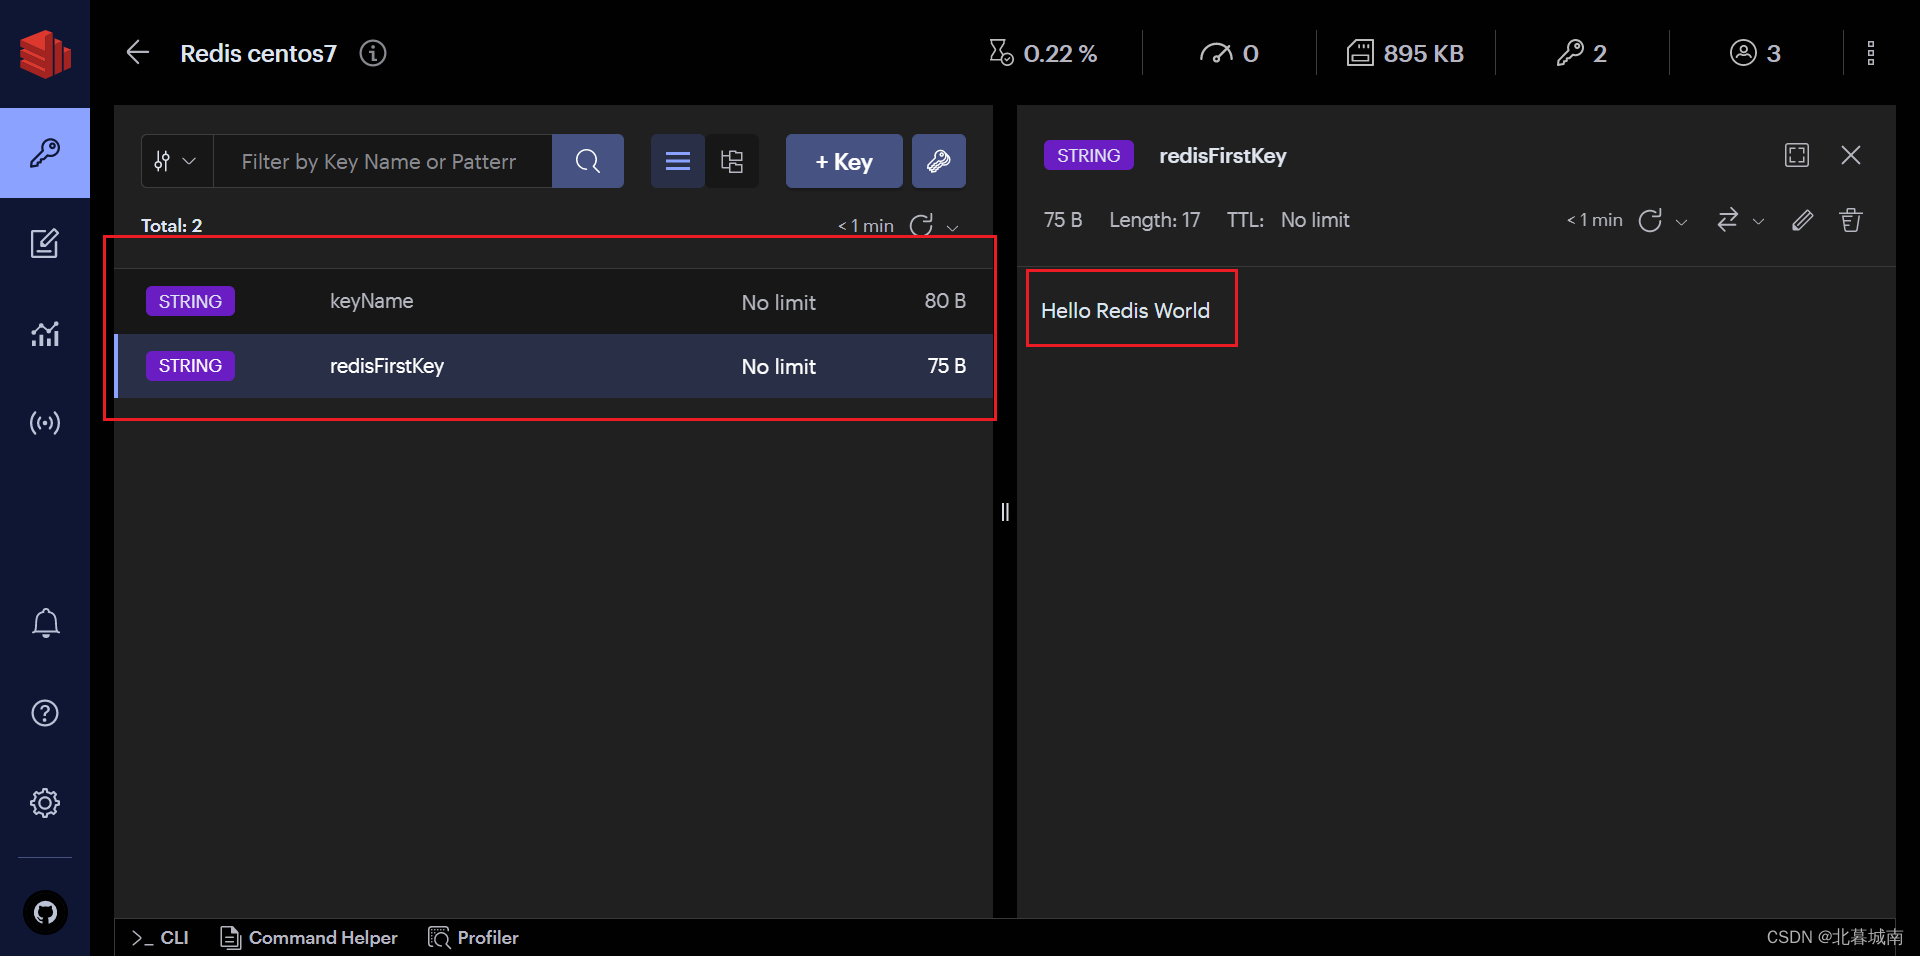Click the Filter by Key Name field

click(382, 161)
